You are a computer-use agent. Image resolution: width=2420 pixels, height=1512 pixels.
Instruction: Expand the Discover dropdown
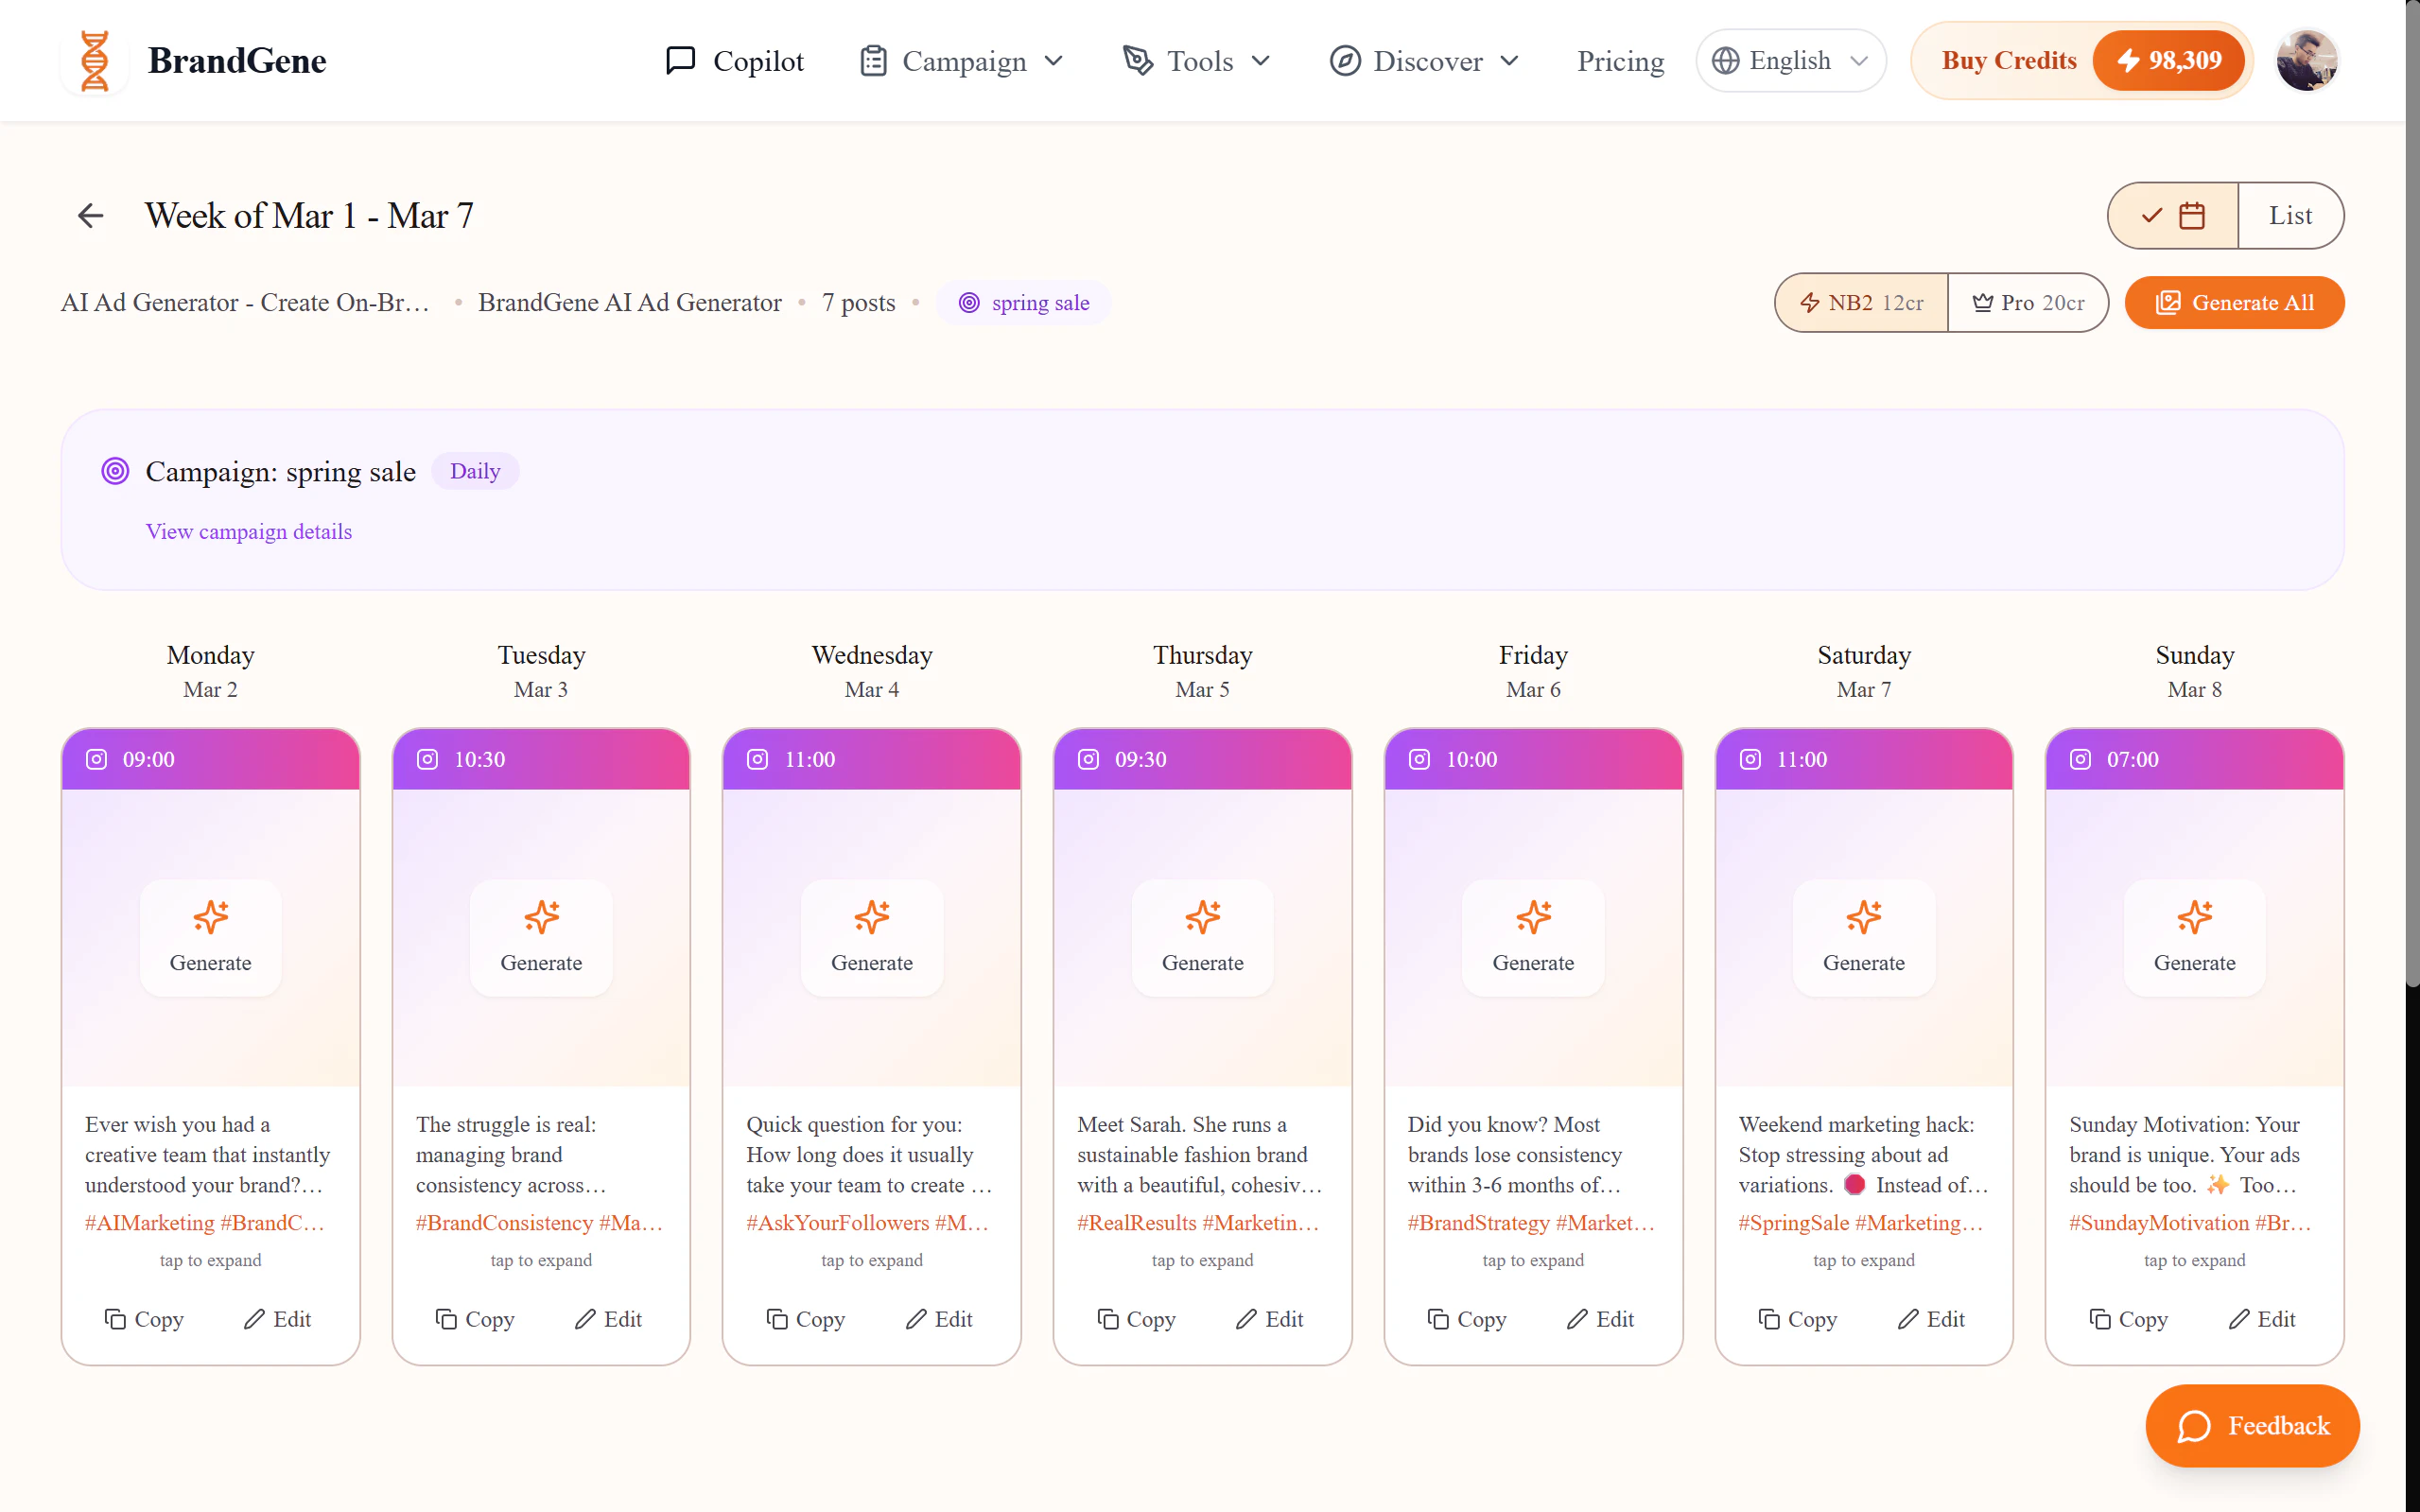click(x=1424, y=60)
